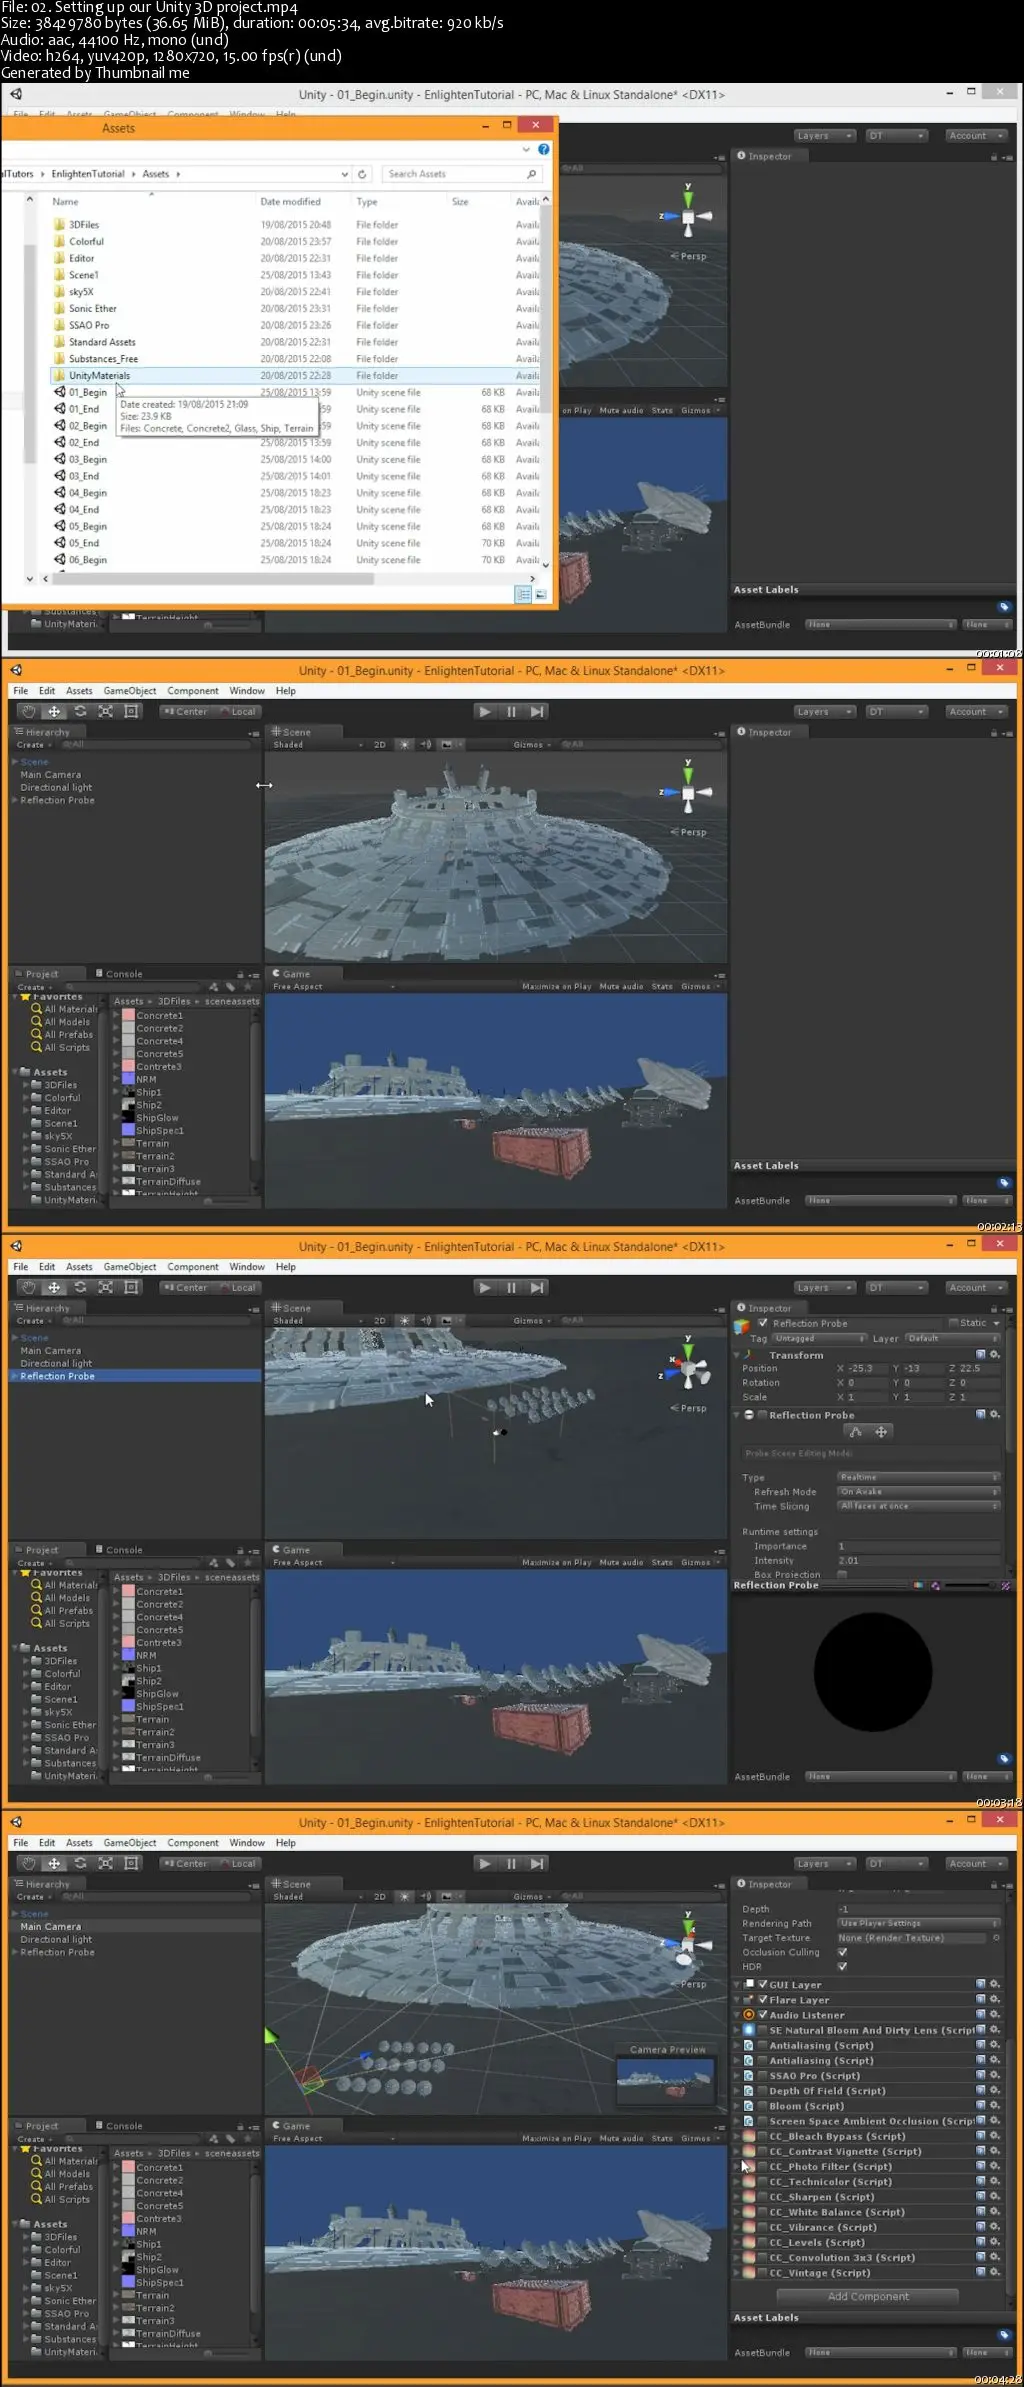Open help icon for Flare Layer component

tap(980, 1999)
